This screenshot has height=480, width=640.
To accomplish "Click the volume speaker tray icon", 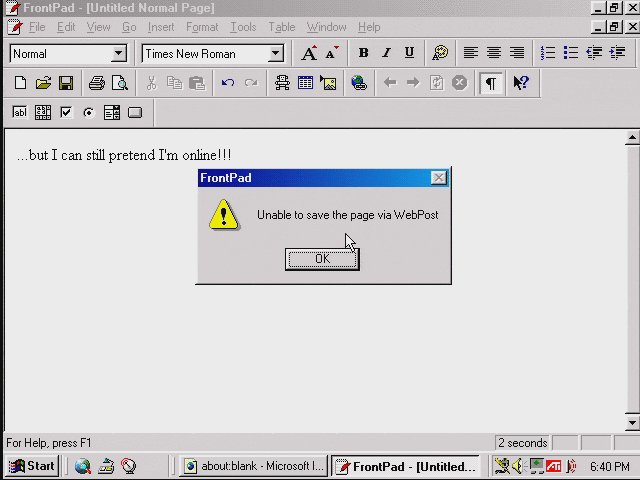I will (x=517, y=466).
